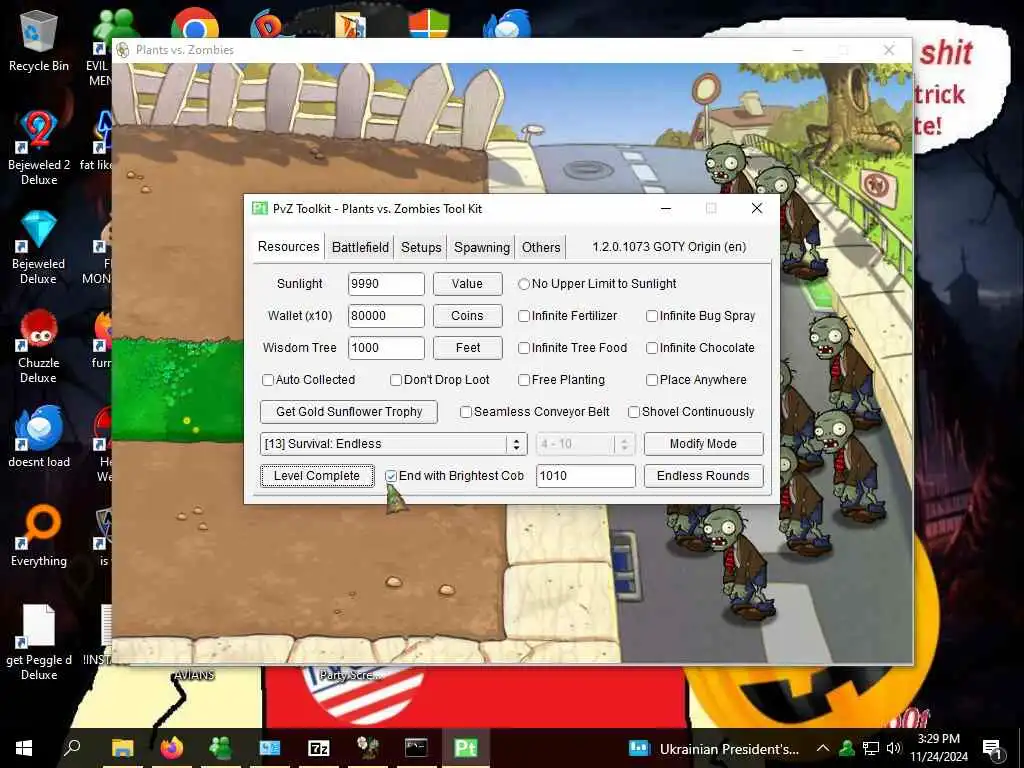The image size is (1024, 768).
Task: Open the Recycle Bin desktop icon
Action: coord(39,39)
